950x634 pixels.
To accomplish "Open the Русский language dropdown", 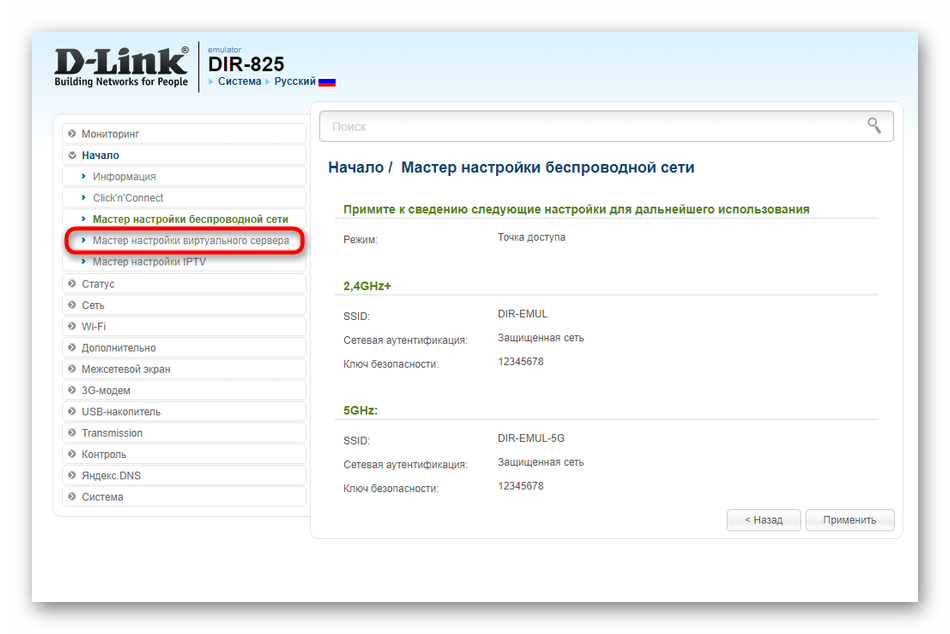I will (294, 82).
